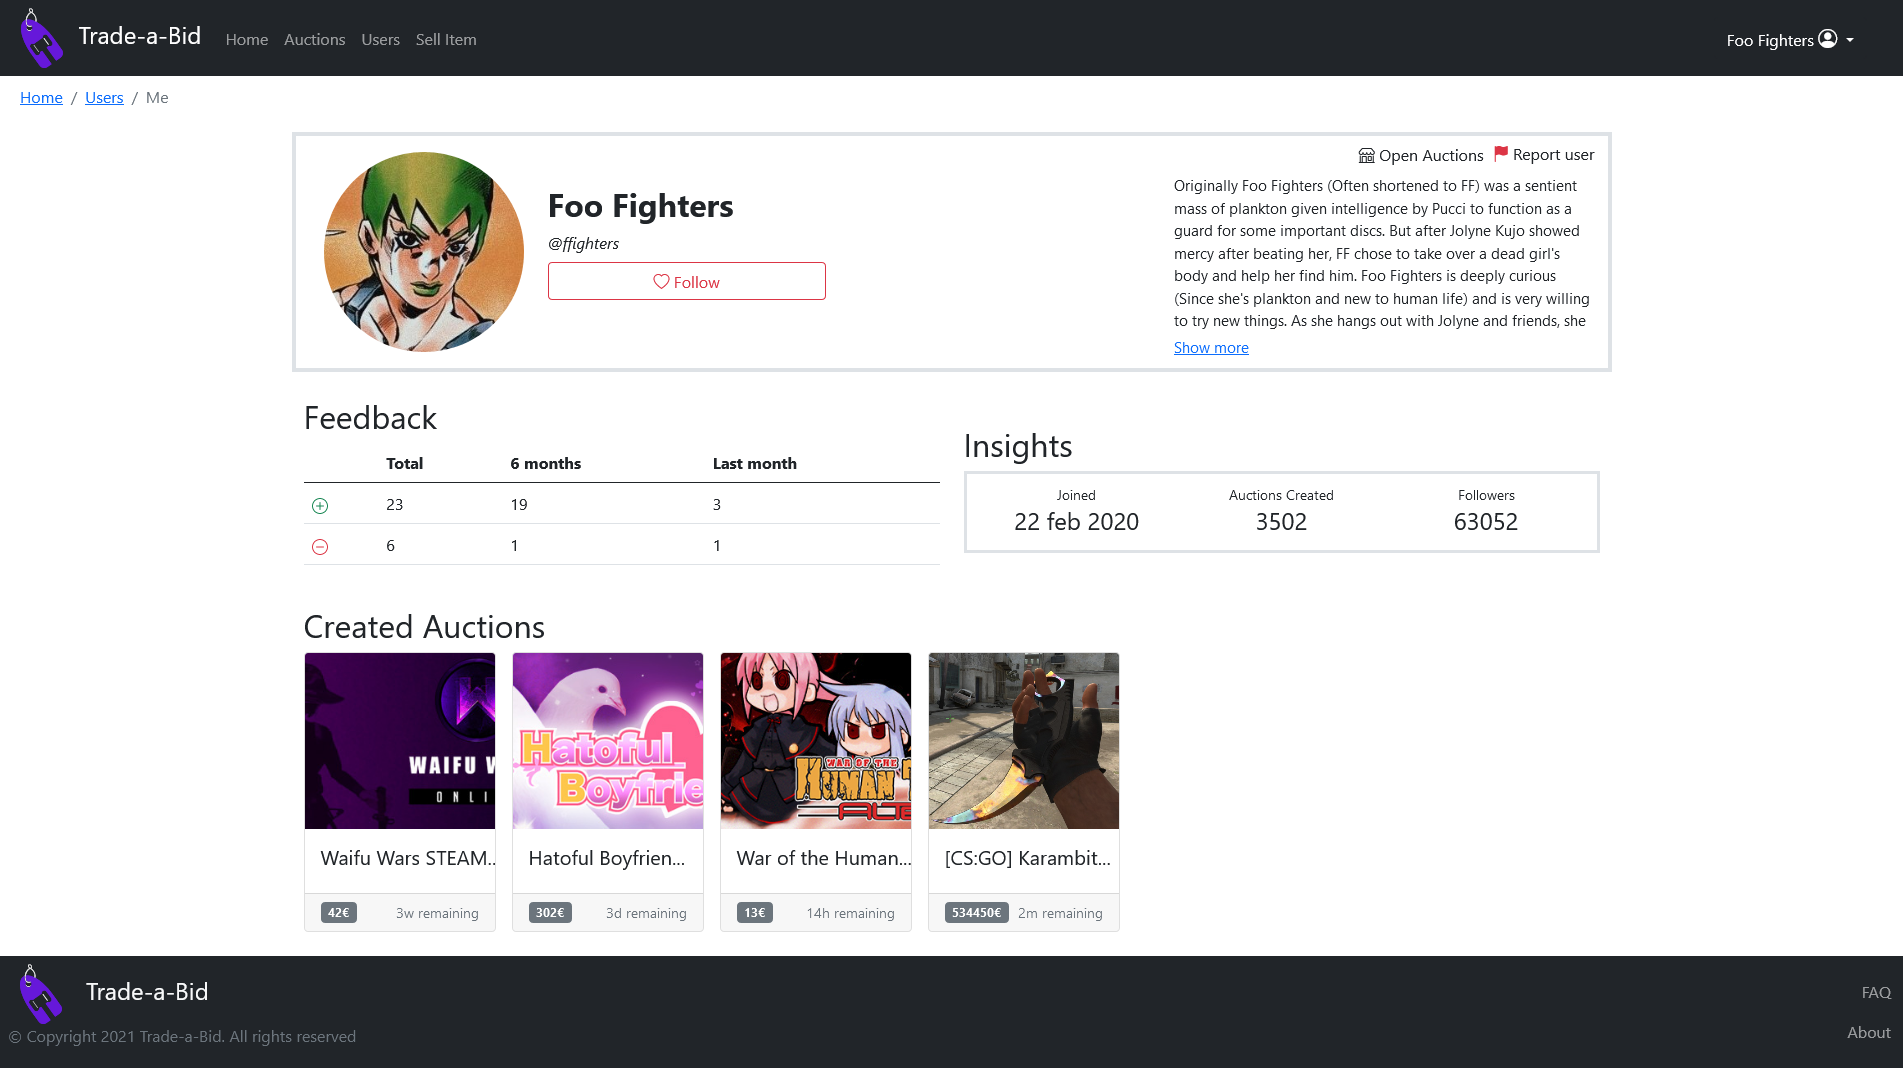Screen dimensions: 1903x1068
Task: Click the 534450€ price badge
Action: coord(977,912)
